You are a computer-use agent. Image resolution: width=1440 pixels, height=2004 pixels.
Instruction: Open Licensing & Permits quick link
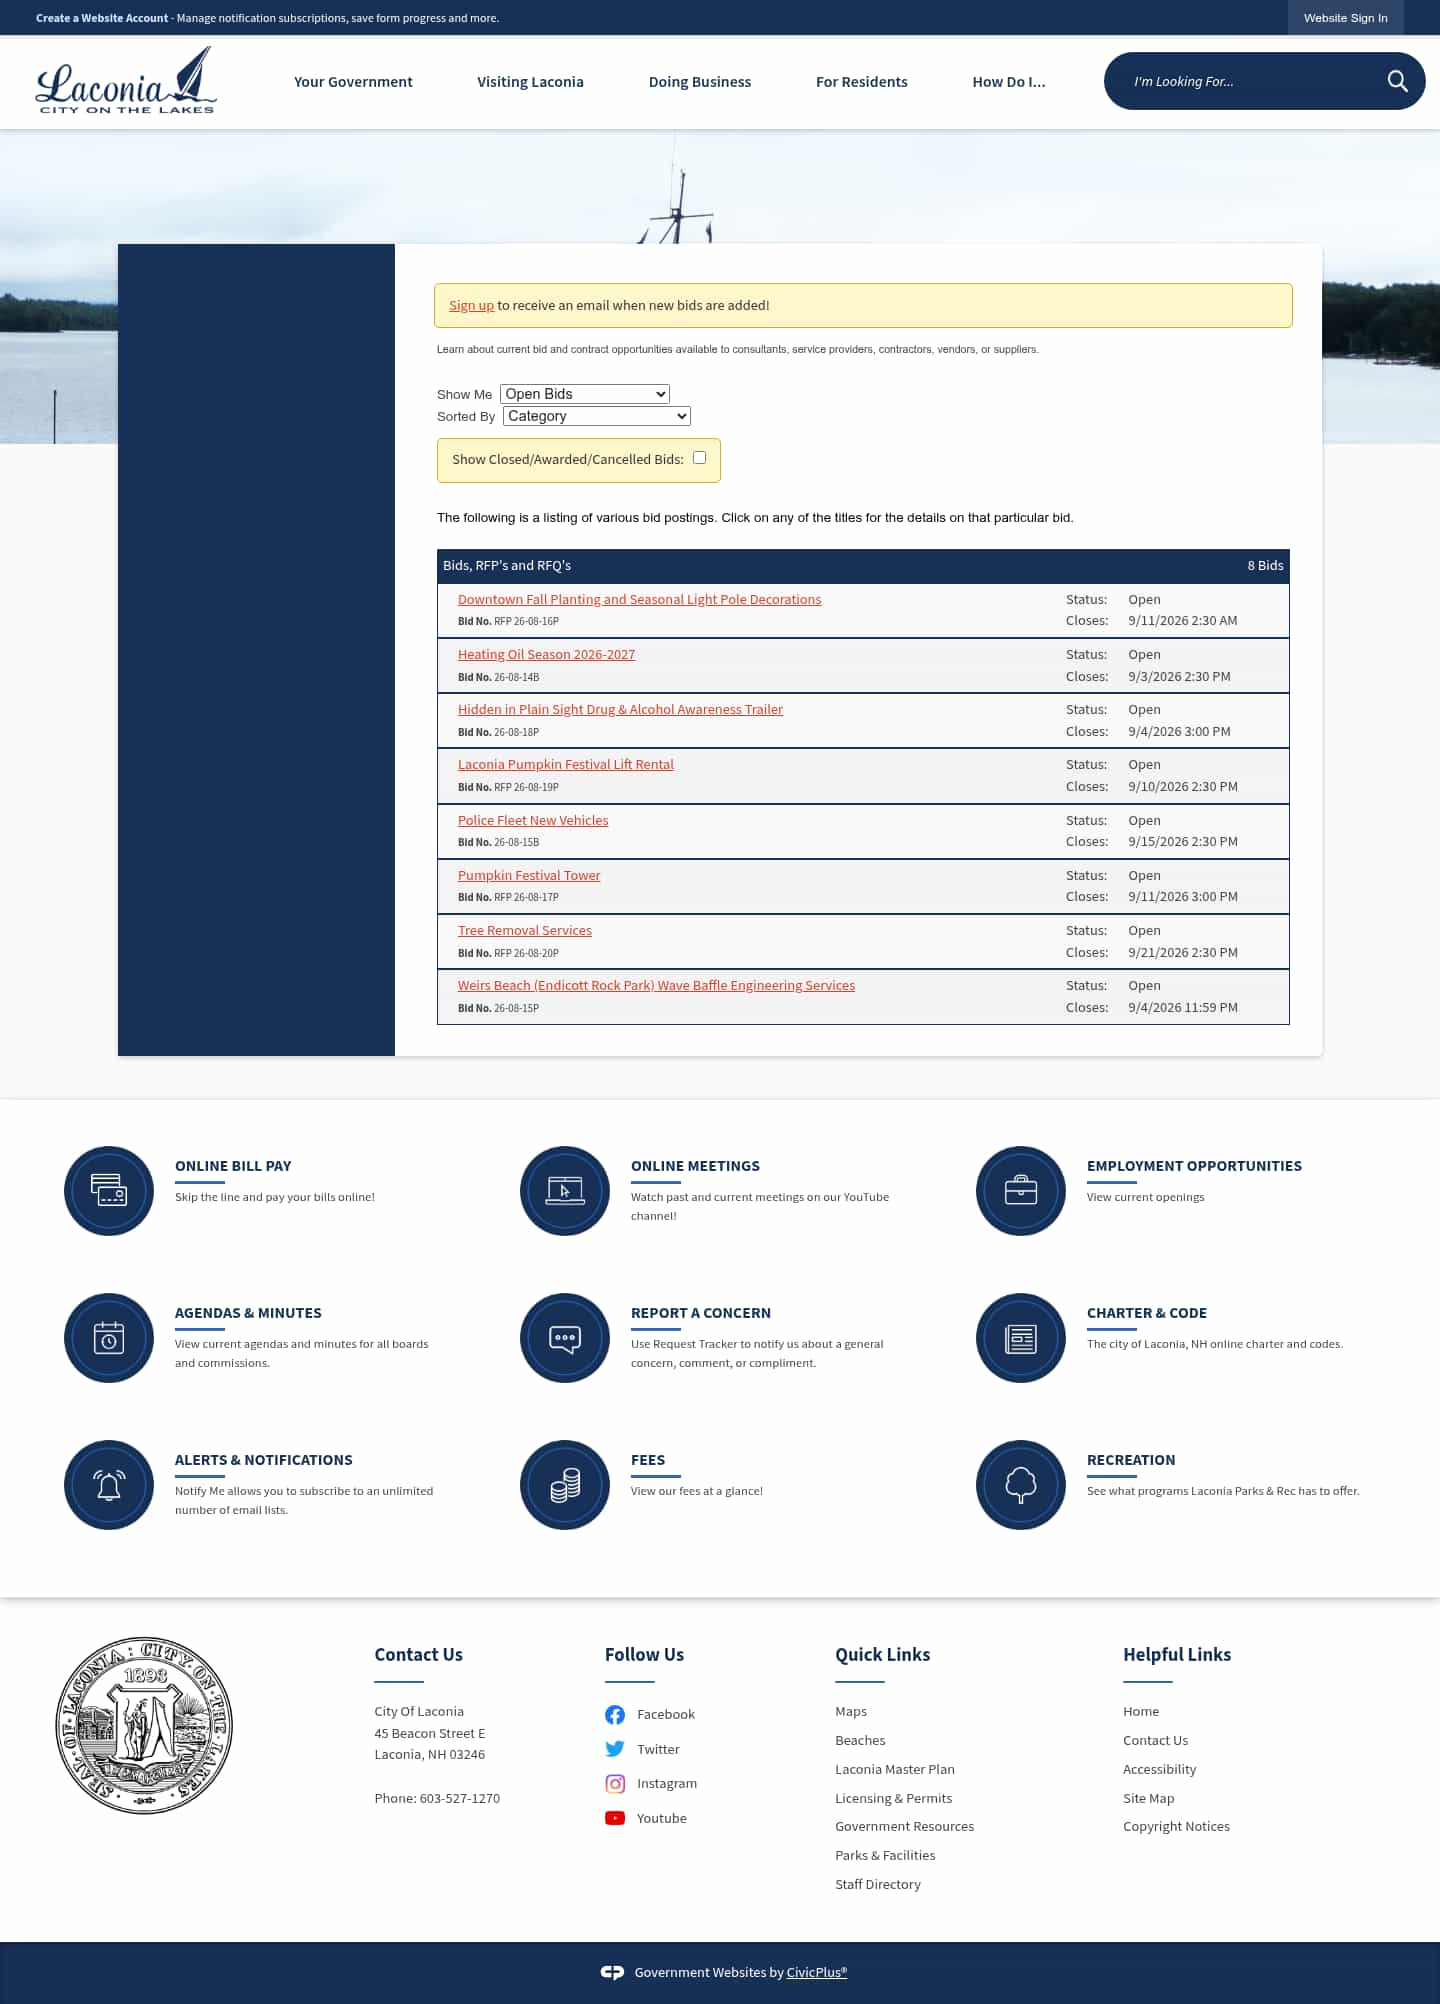pos(894,1799)
